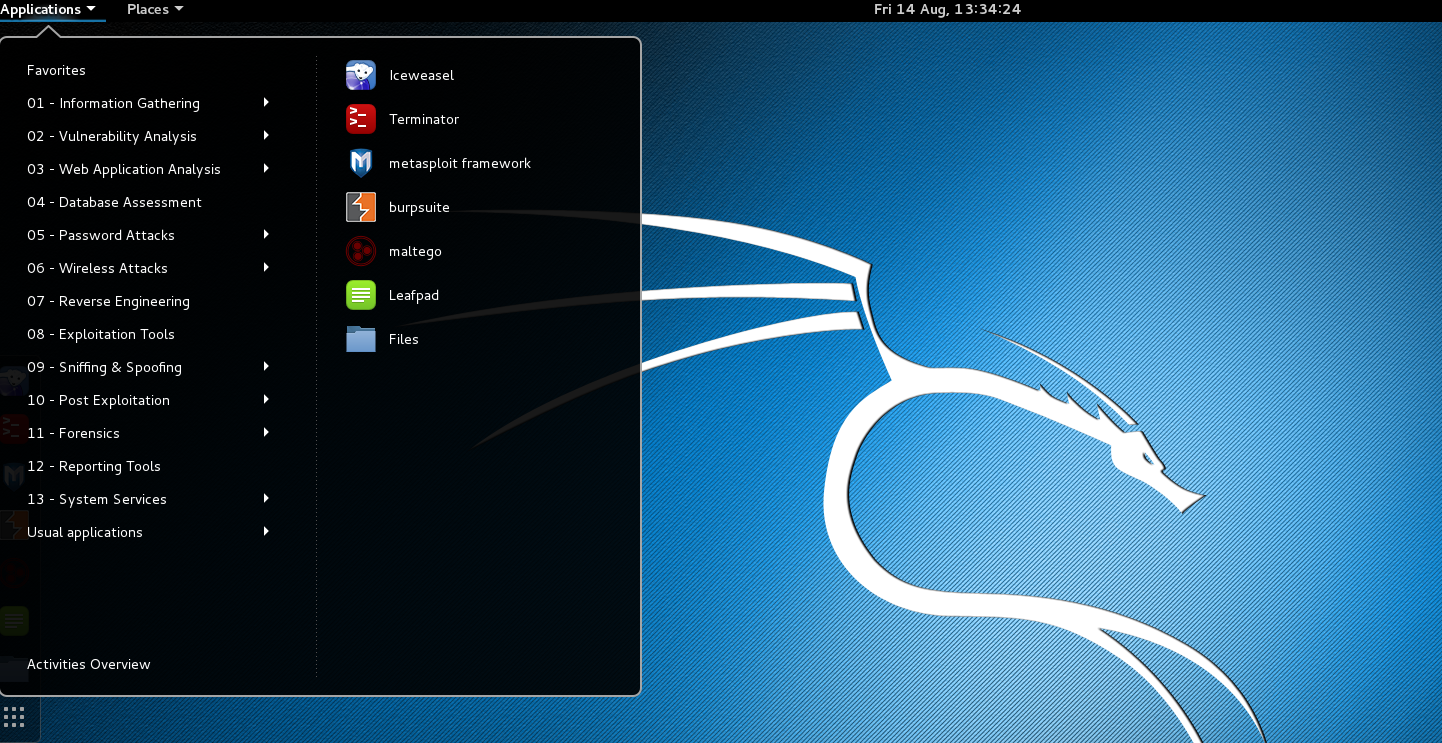Select 08 - Exploitation Tools category

102,334
